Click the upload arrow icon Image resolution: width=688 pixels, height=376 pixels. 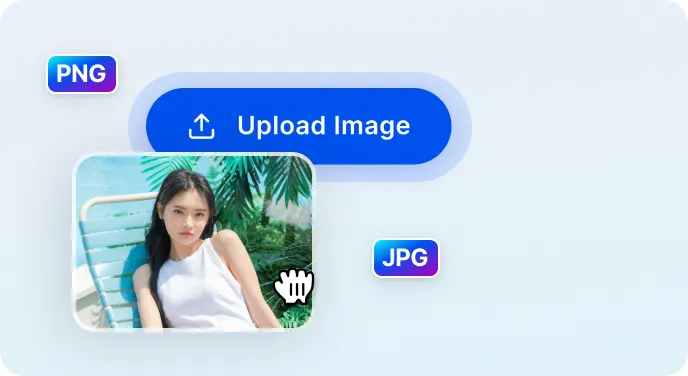(201, 126)
